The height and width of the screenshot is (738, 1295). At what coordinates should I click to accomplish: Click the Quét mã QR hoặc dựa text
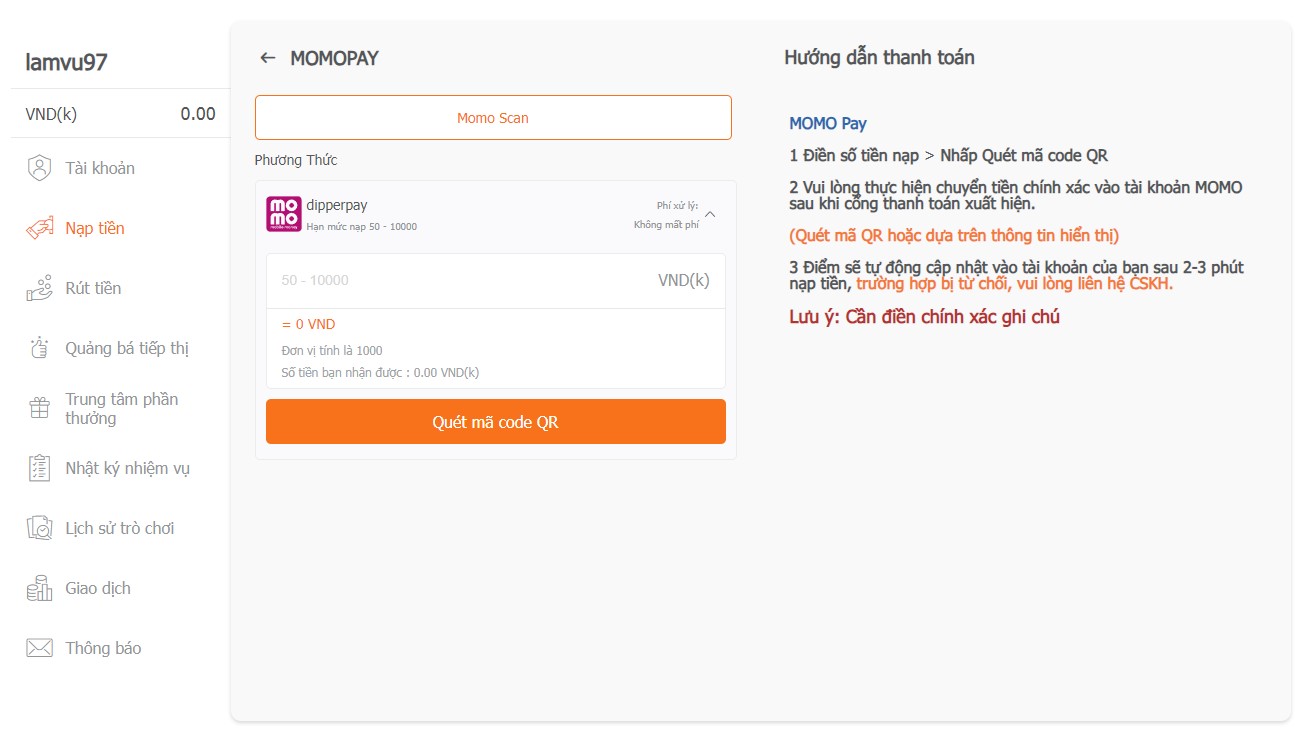coord(954,236)
